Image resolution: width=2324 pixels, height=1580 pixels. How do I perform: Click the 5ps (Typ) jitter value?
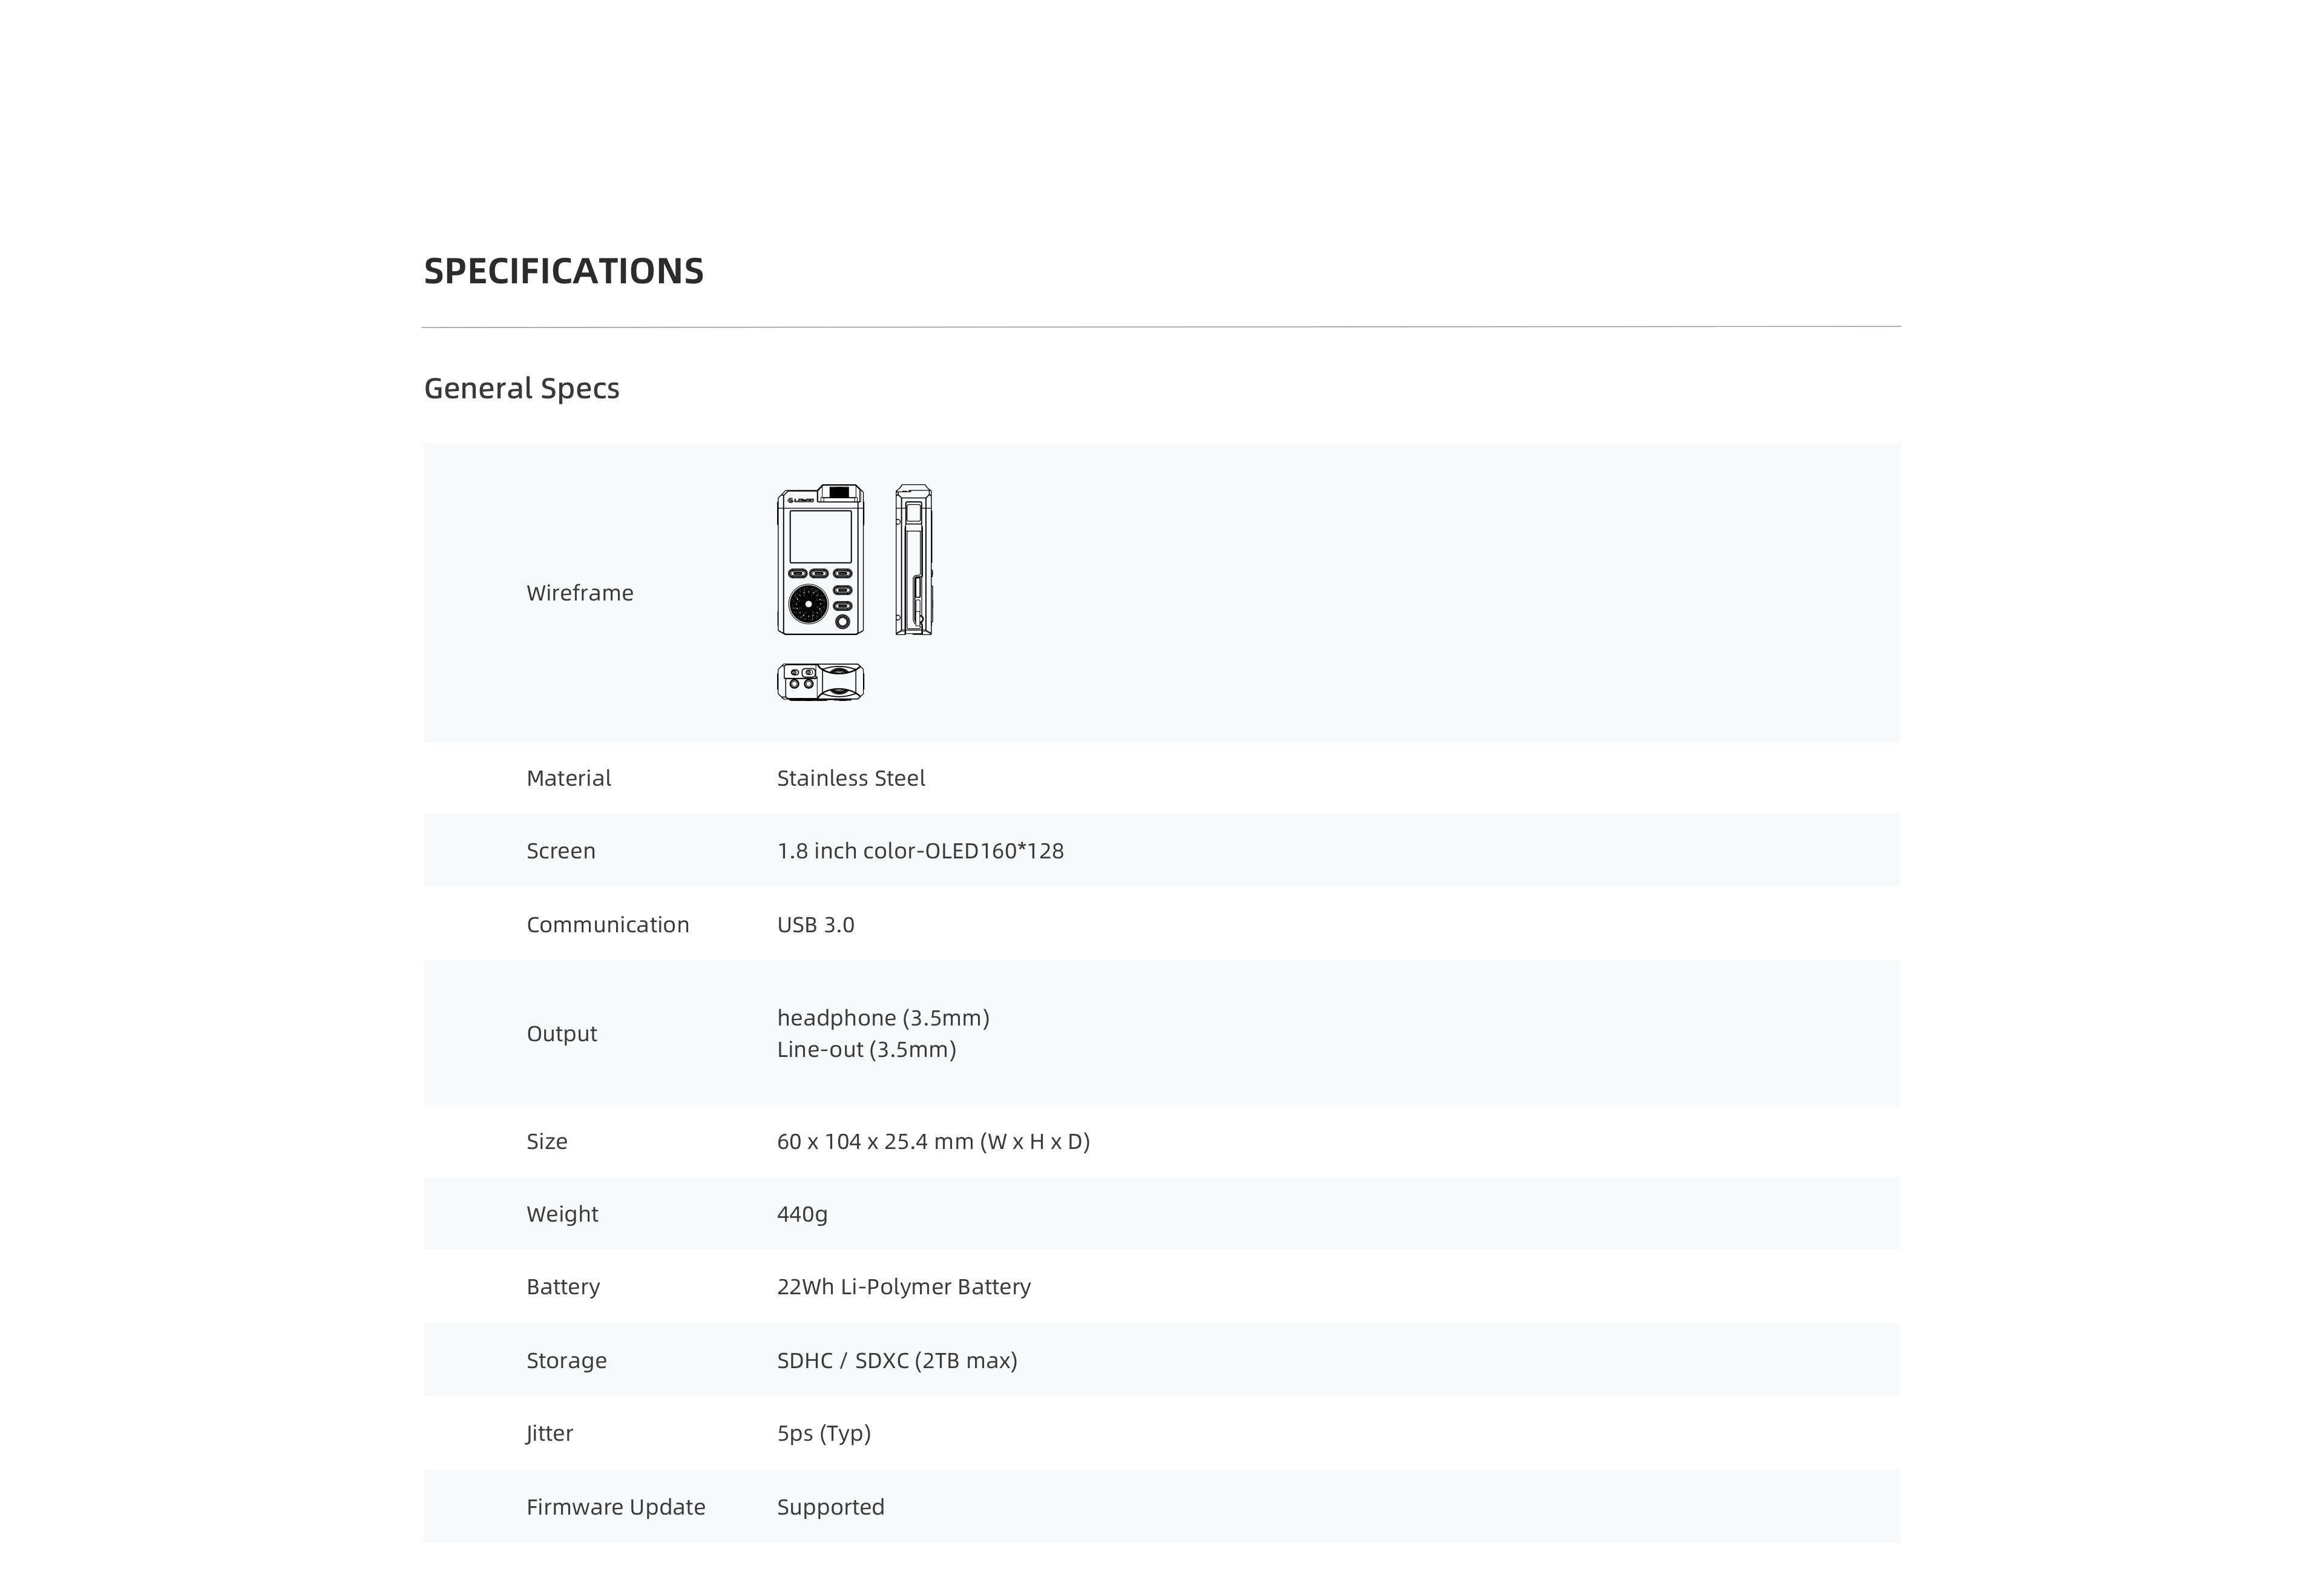[823, 1433]
